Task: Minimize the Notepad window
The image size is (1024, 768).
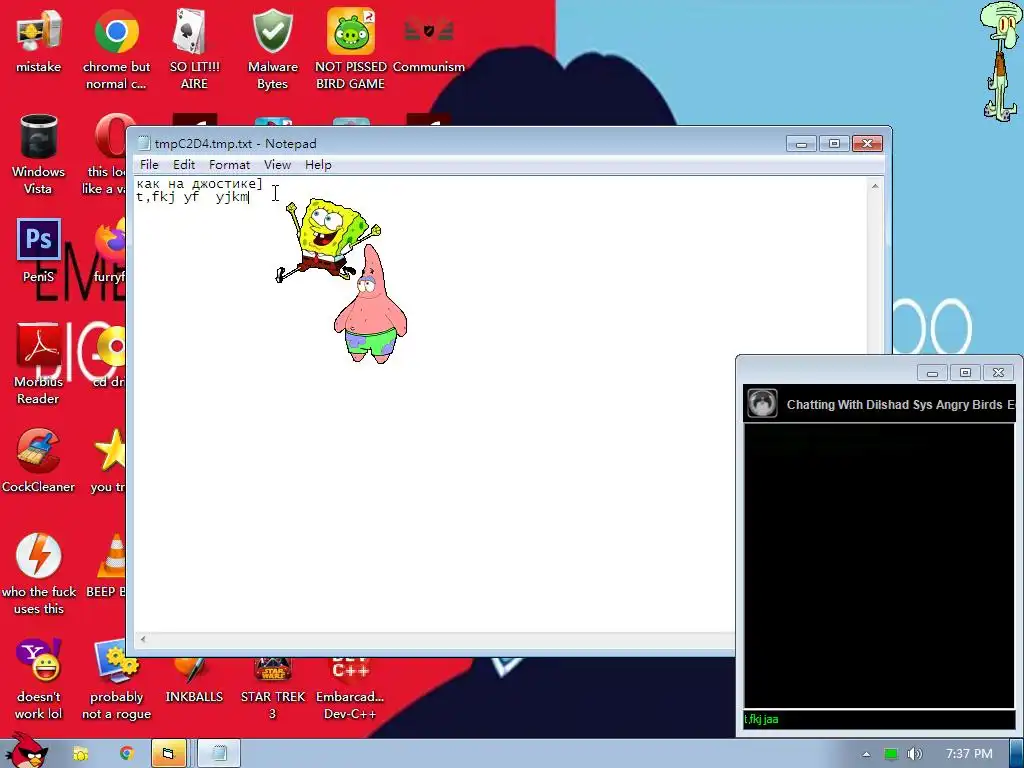Action: pos(801,144)
